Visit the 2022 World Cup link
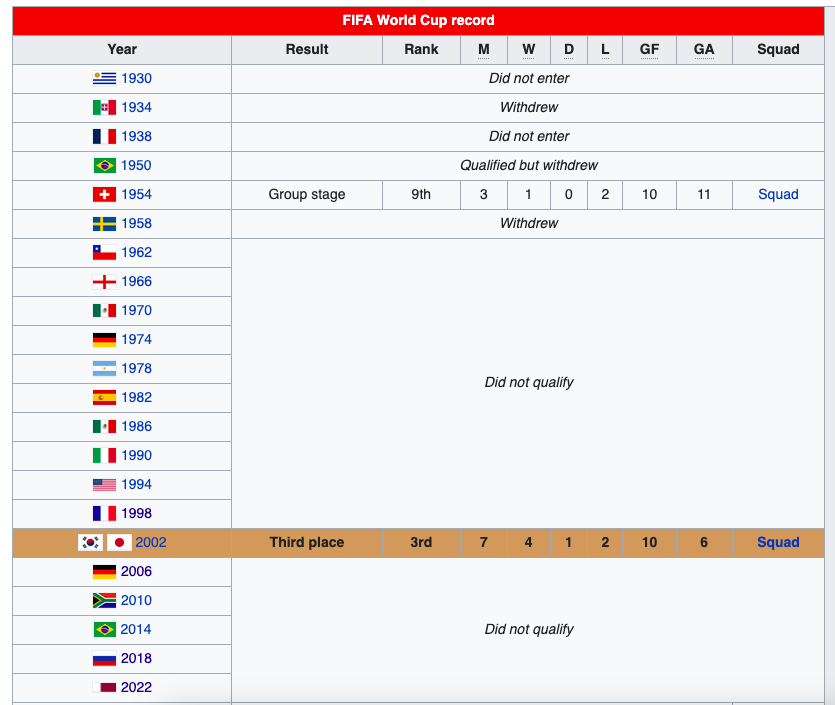The height and width of the screenshot is (705, 835). 136,687
